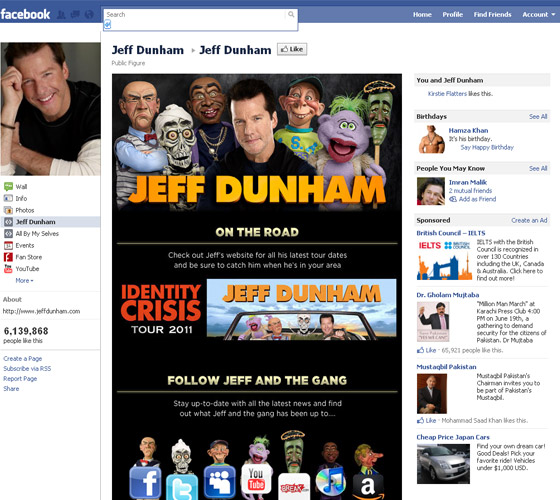Screen dimensions: 560x500
Task: Click the Info sidebar icon
Action: 8,198
